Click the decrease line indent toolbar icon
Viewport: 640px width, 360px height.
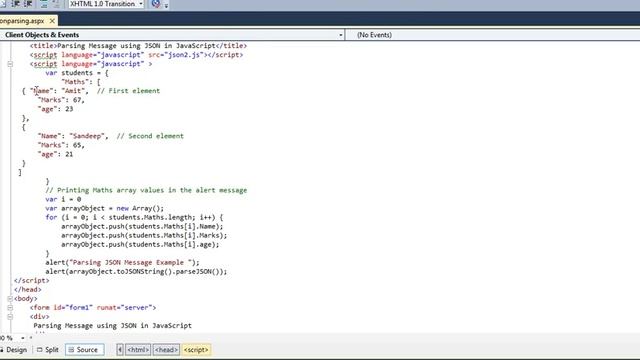[16, 4]
